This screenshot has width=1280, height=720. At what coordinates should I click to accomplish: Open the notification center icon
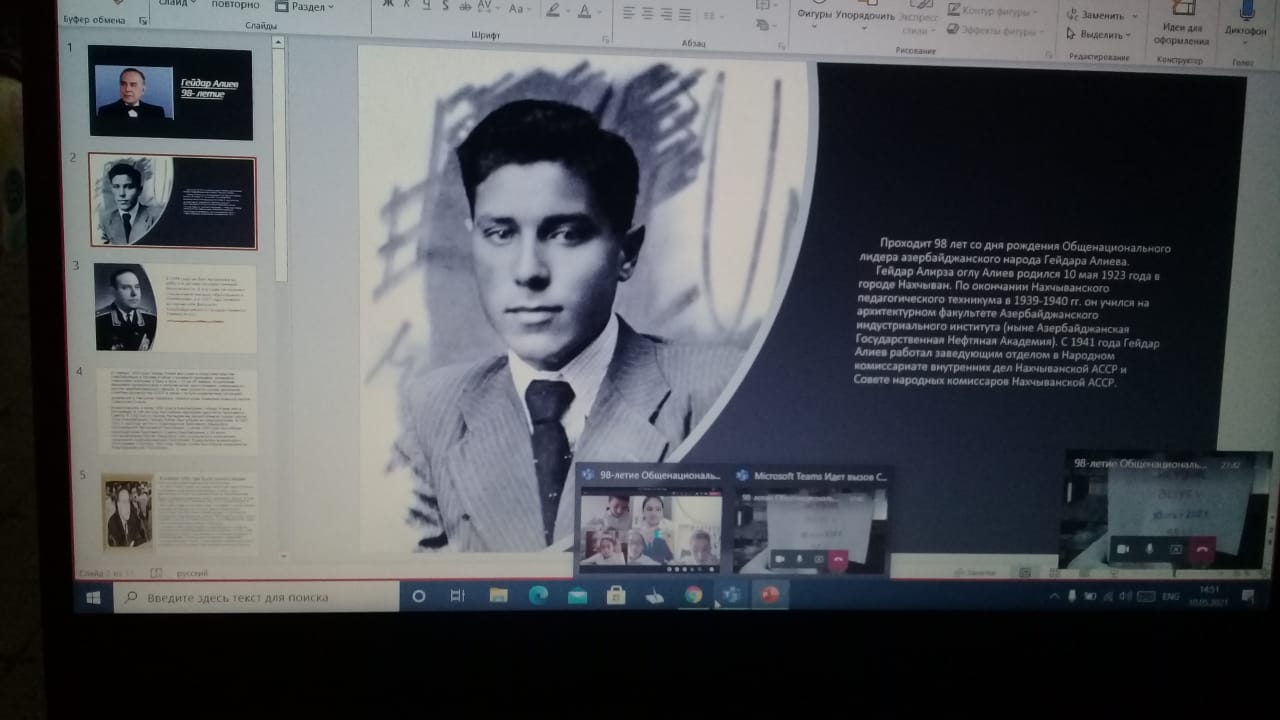click(1248, 597)
